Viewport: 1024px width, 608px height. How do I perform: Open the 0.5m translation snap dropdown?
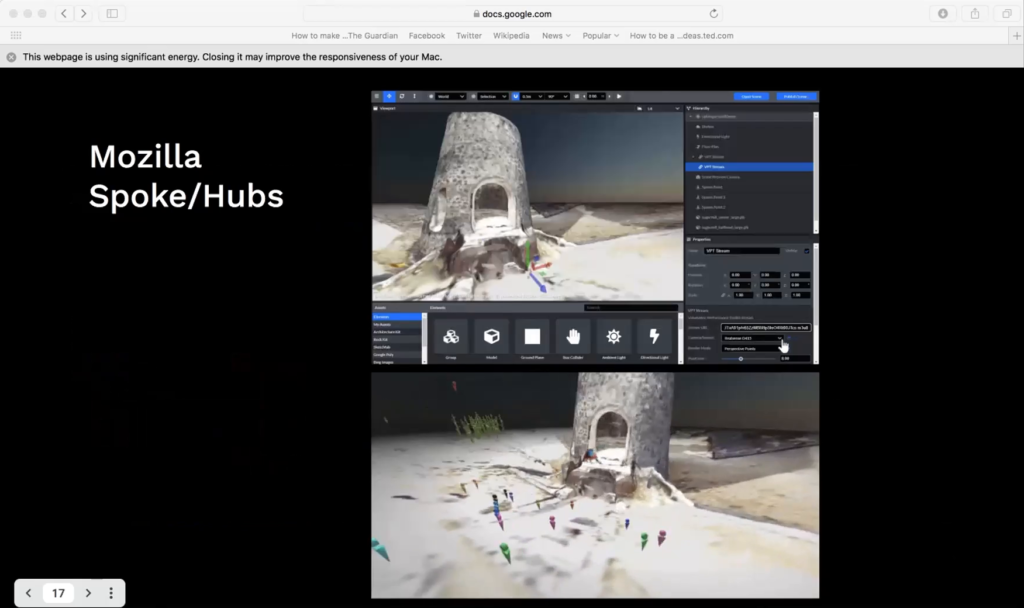(x=532, y=96)
